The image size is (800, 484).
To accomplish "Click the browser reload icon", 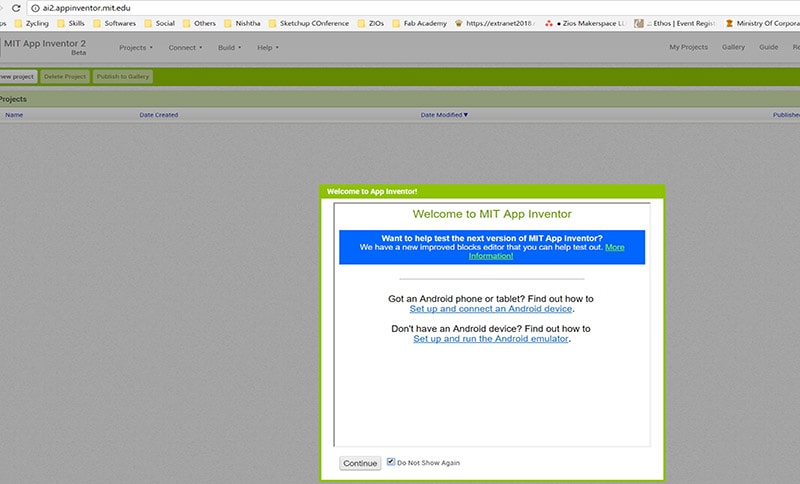I will (16, 8).
